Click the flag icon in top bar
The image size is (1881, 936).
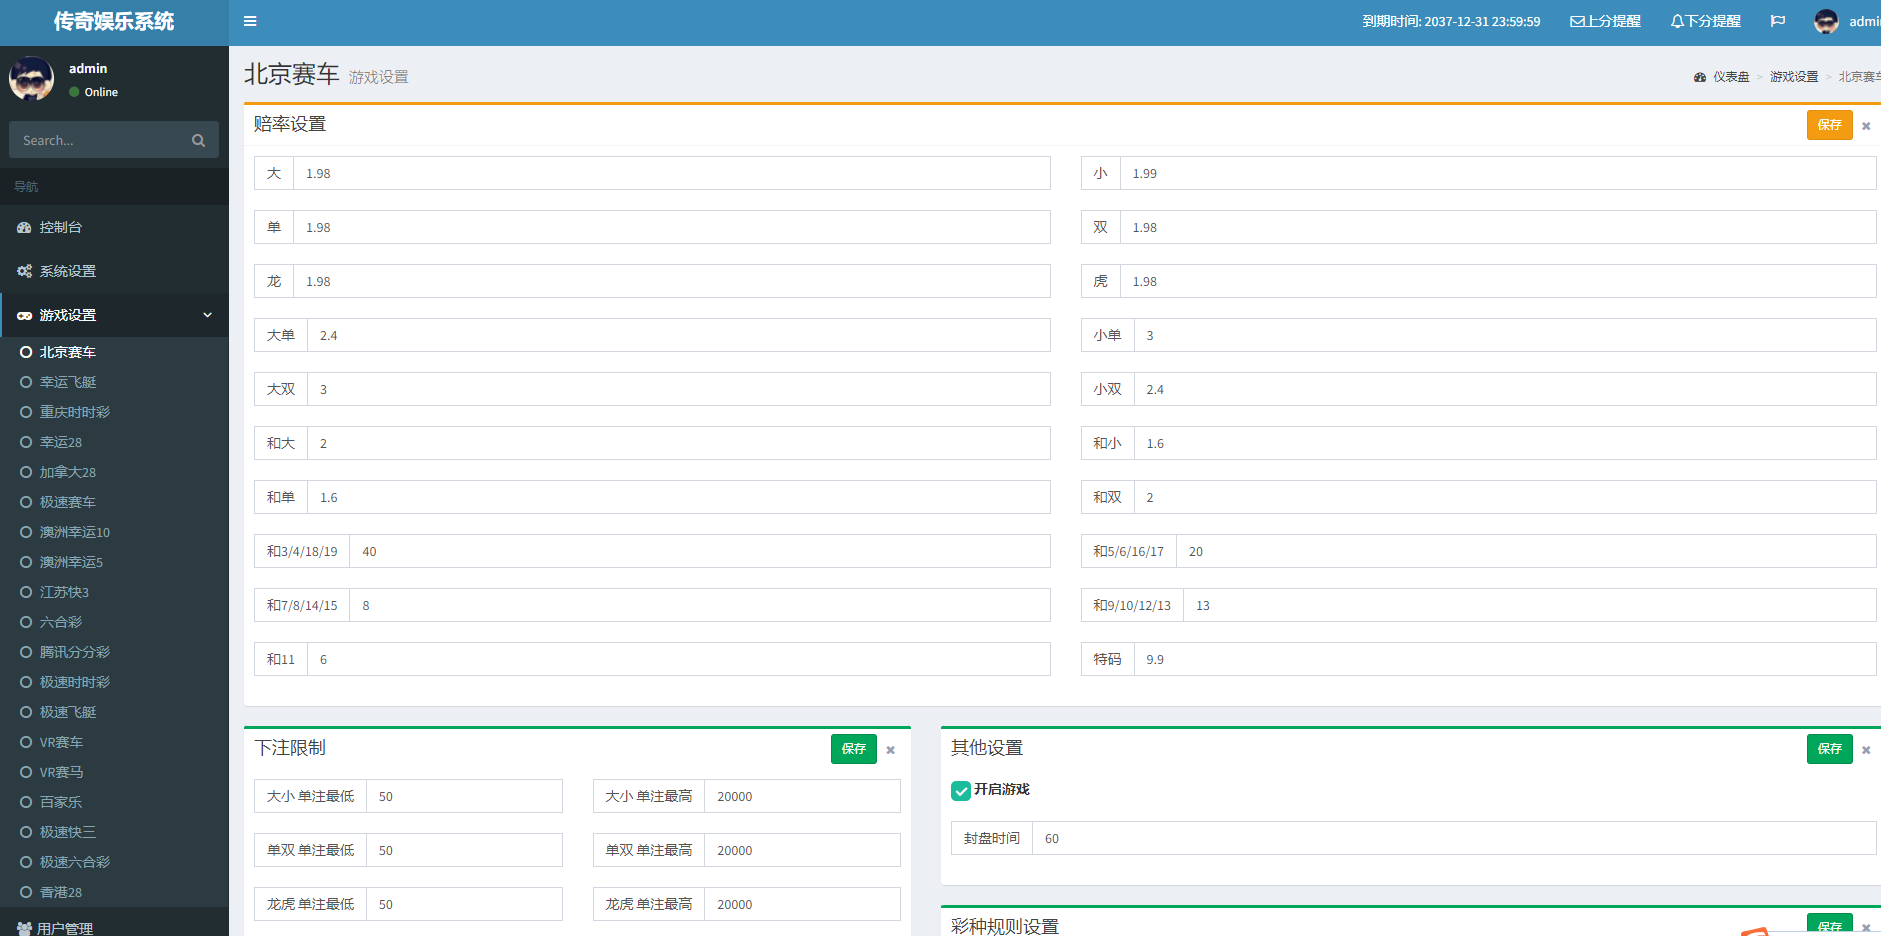click(1777, 21)
